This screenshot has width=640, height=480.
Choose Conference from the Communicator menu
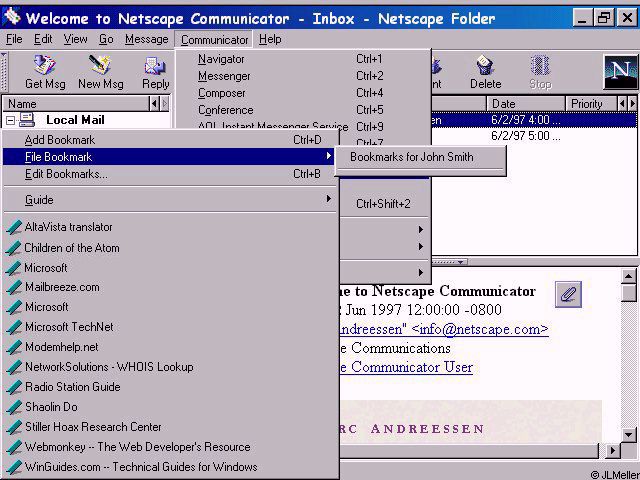pos(303,110)
